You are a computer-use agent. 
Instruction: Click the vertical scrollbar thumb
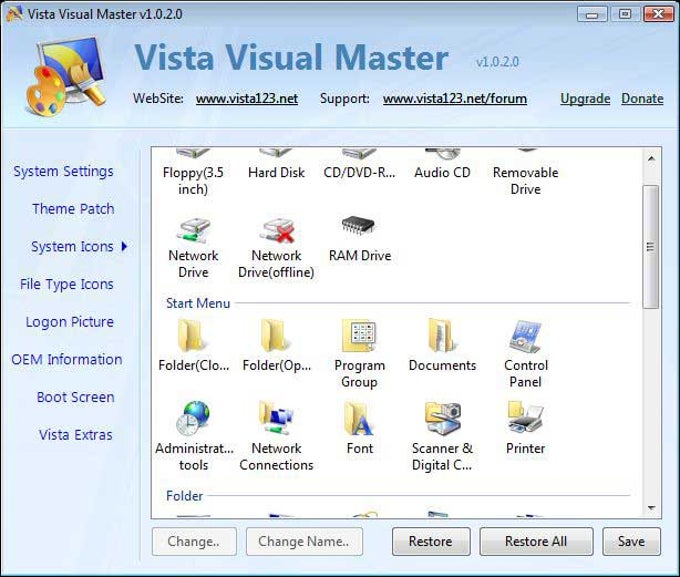pyautogui.click(x=651, y=247)
